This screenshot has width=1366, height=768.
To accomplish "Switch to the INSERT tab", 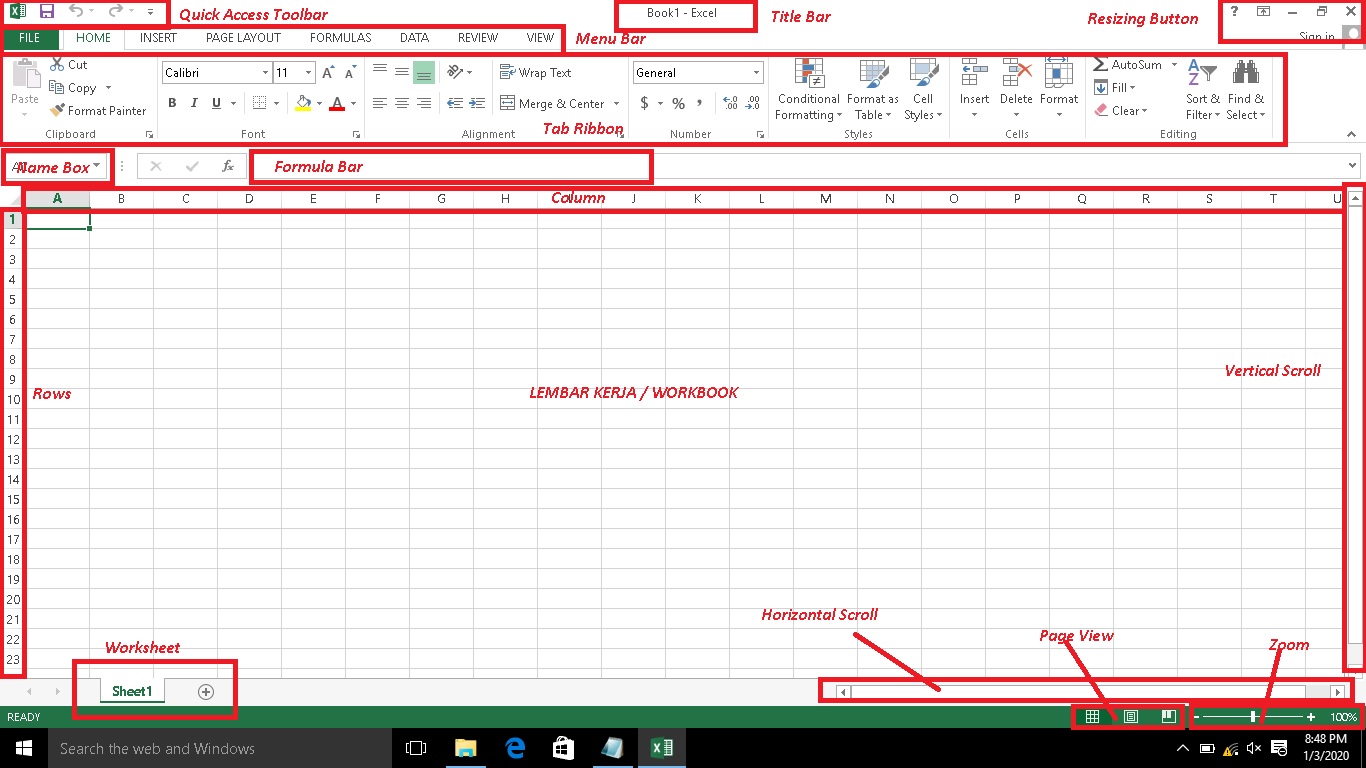I will click(158, 38).
